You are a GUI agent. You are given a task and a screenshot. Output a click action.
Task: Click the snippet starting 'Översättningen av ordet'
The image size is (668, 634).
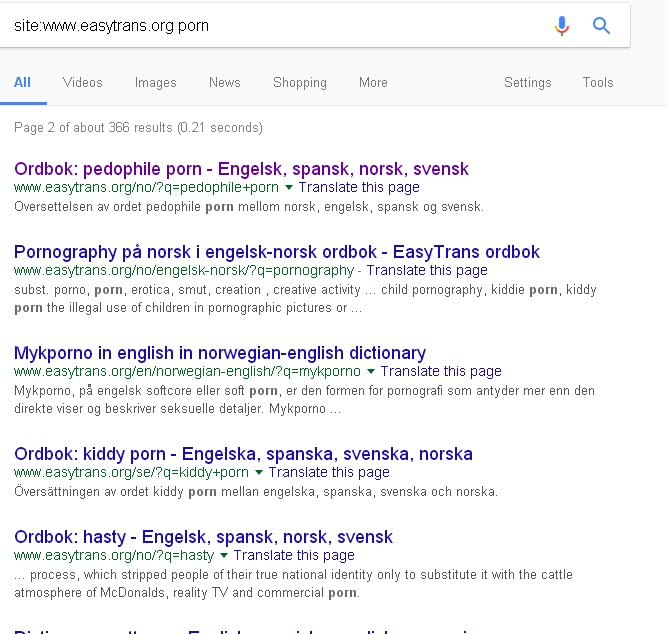click(256, 492)
